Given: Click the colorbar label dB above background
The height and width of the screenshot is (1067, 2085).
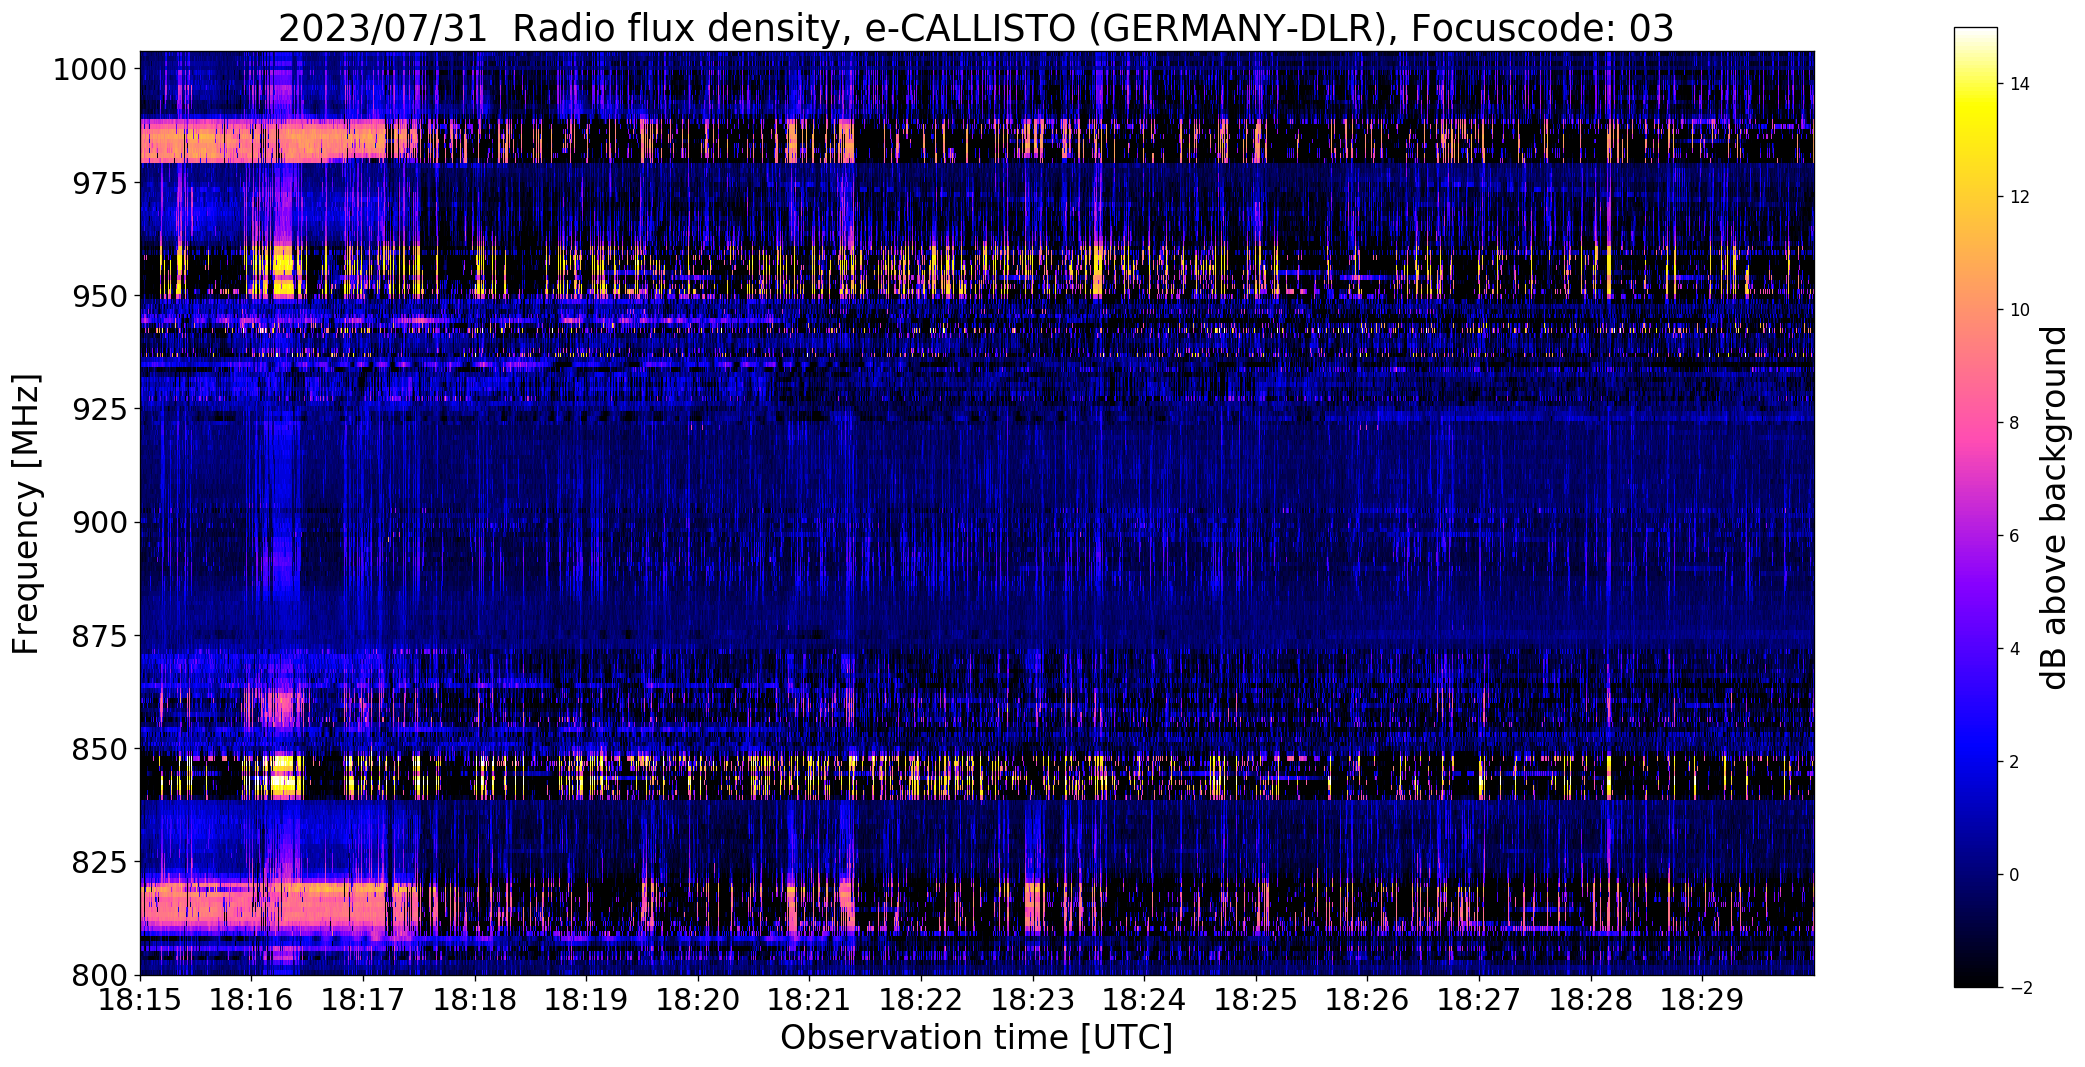Looking at the screenshot, I should click(2054, 508).
